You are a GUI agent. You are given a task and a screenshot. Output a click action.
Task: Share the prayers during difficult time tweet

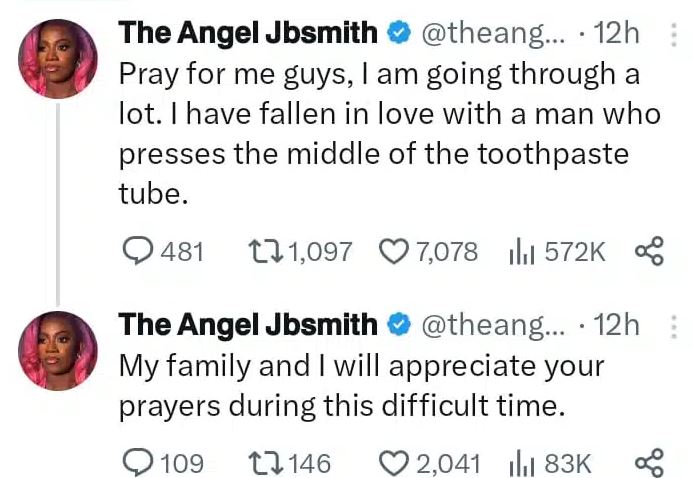[649, 462]
